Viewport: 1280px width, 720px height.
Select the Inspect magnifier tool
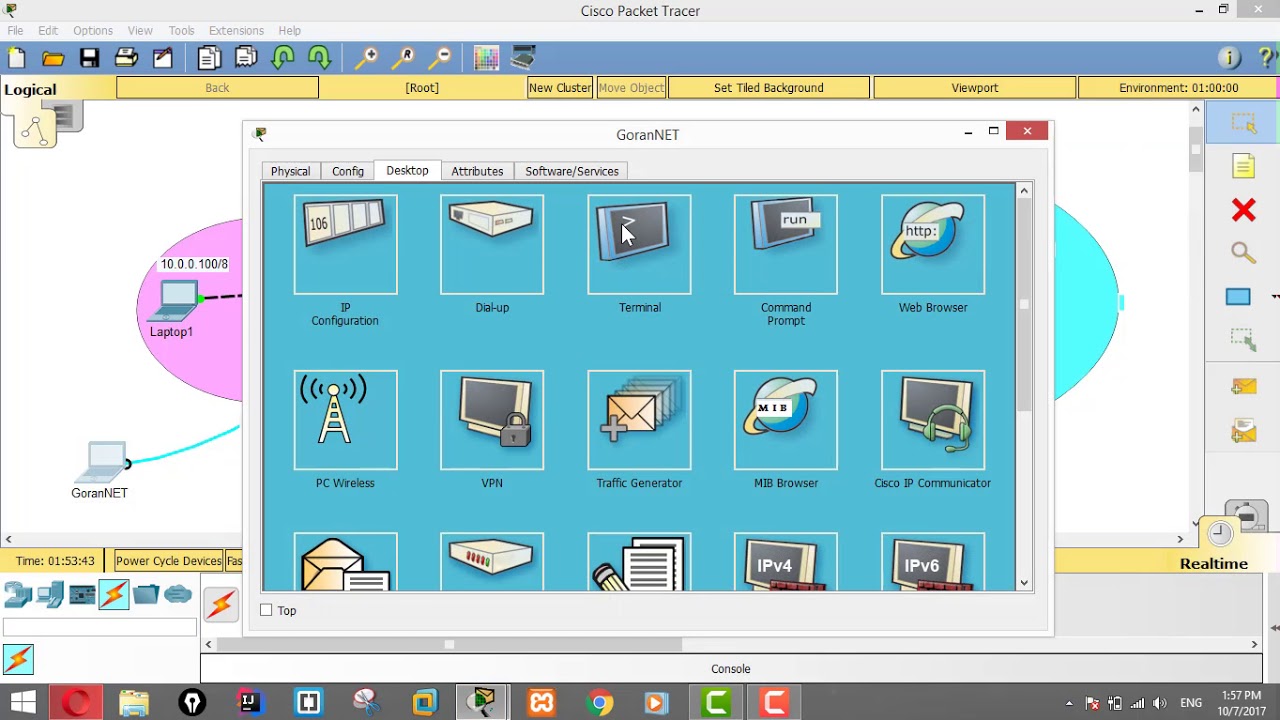coord(1243,252)
